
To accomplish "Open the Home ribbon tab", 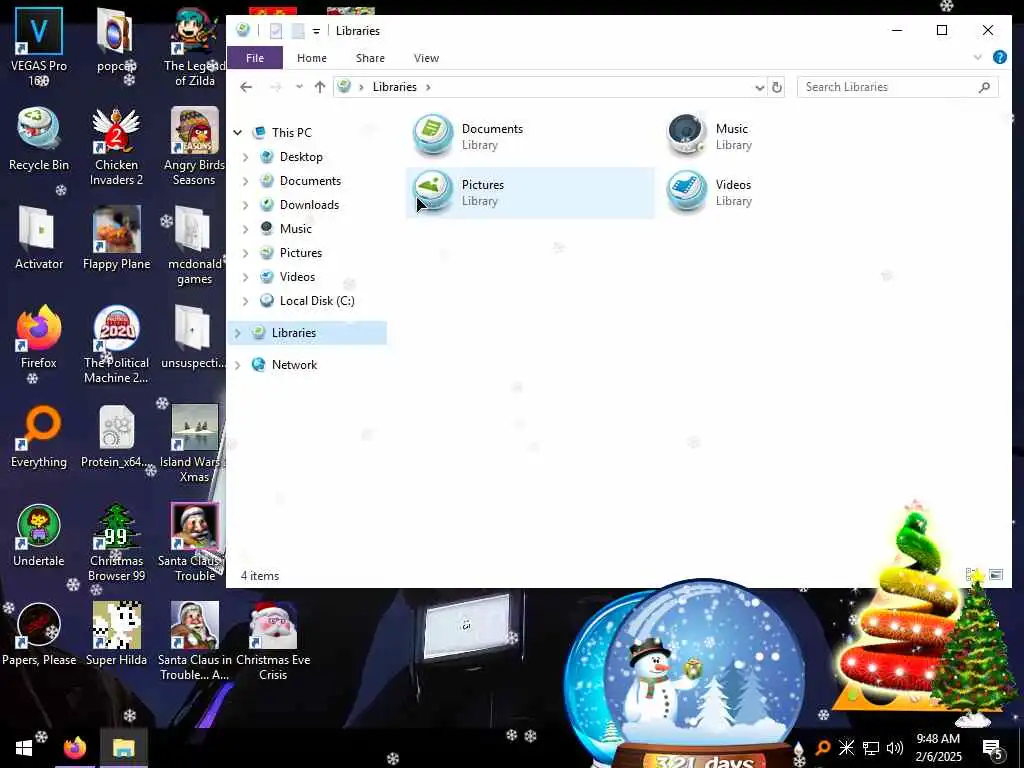I will (x=312, y=57).
